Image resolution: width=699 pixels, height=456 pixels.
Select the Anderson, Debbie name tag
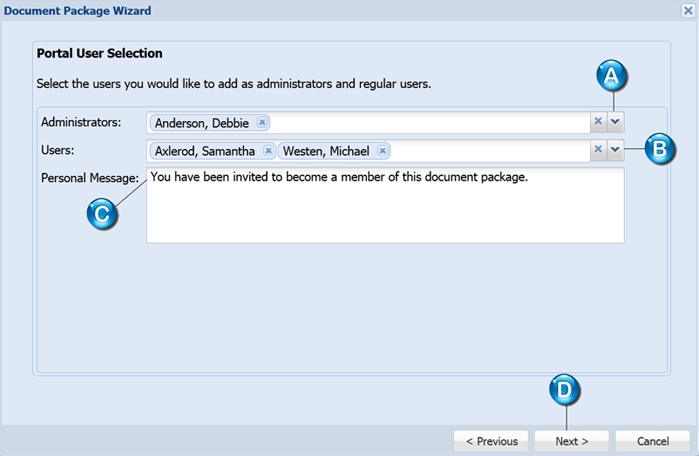[x=210, y=123]
